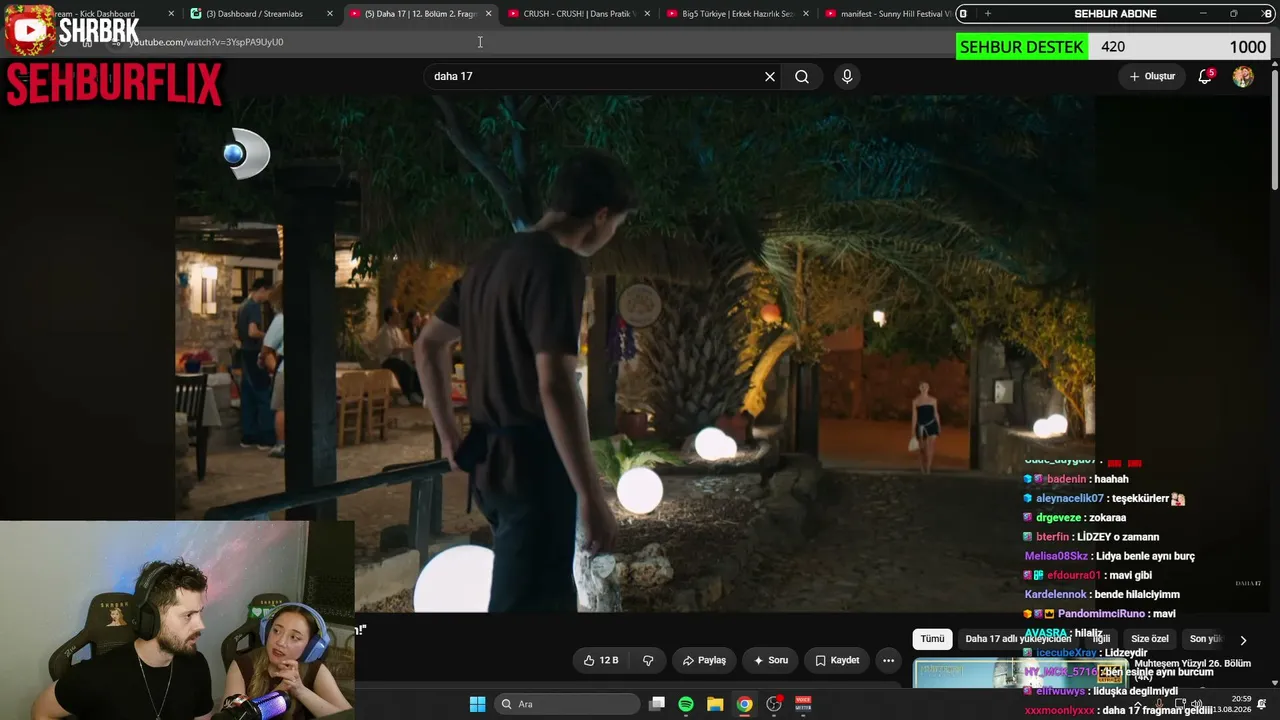Screen dimensions: 1280x720
Task: Click the browser address bar URL
Action: tap(206, 42)
